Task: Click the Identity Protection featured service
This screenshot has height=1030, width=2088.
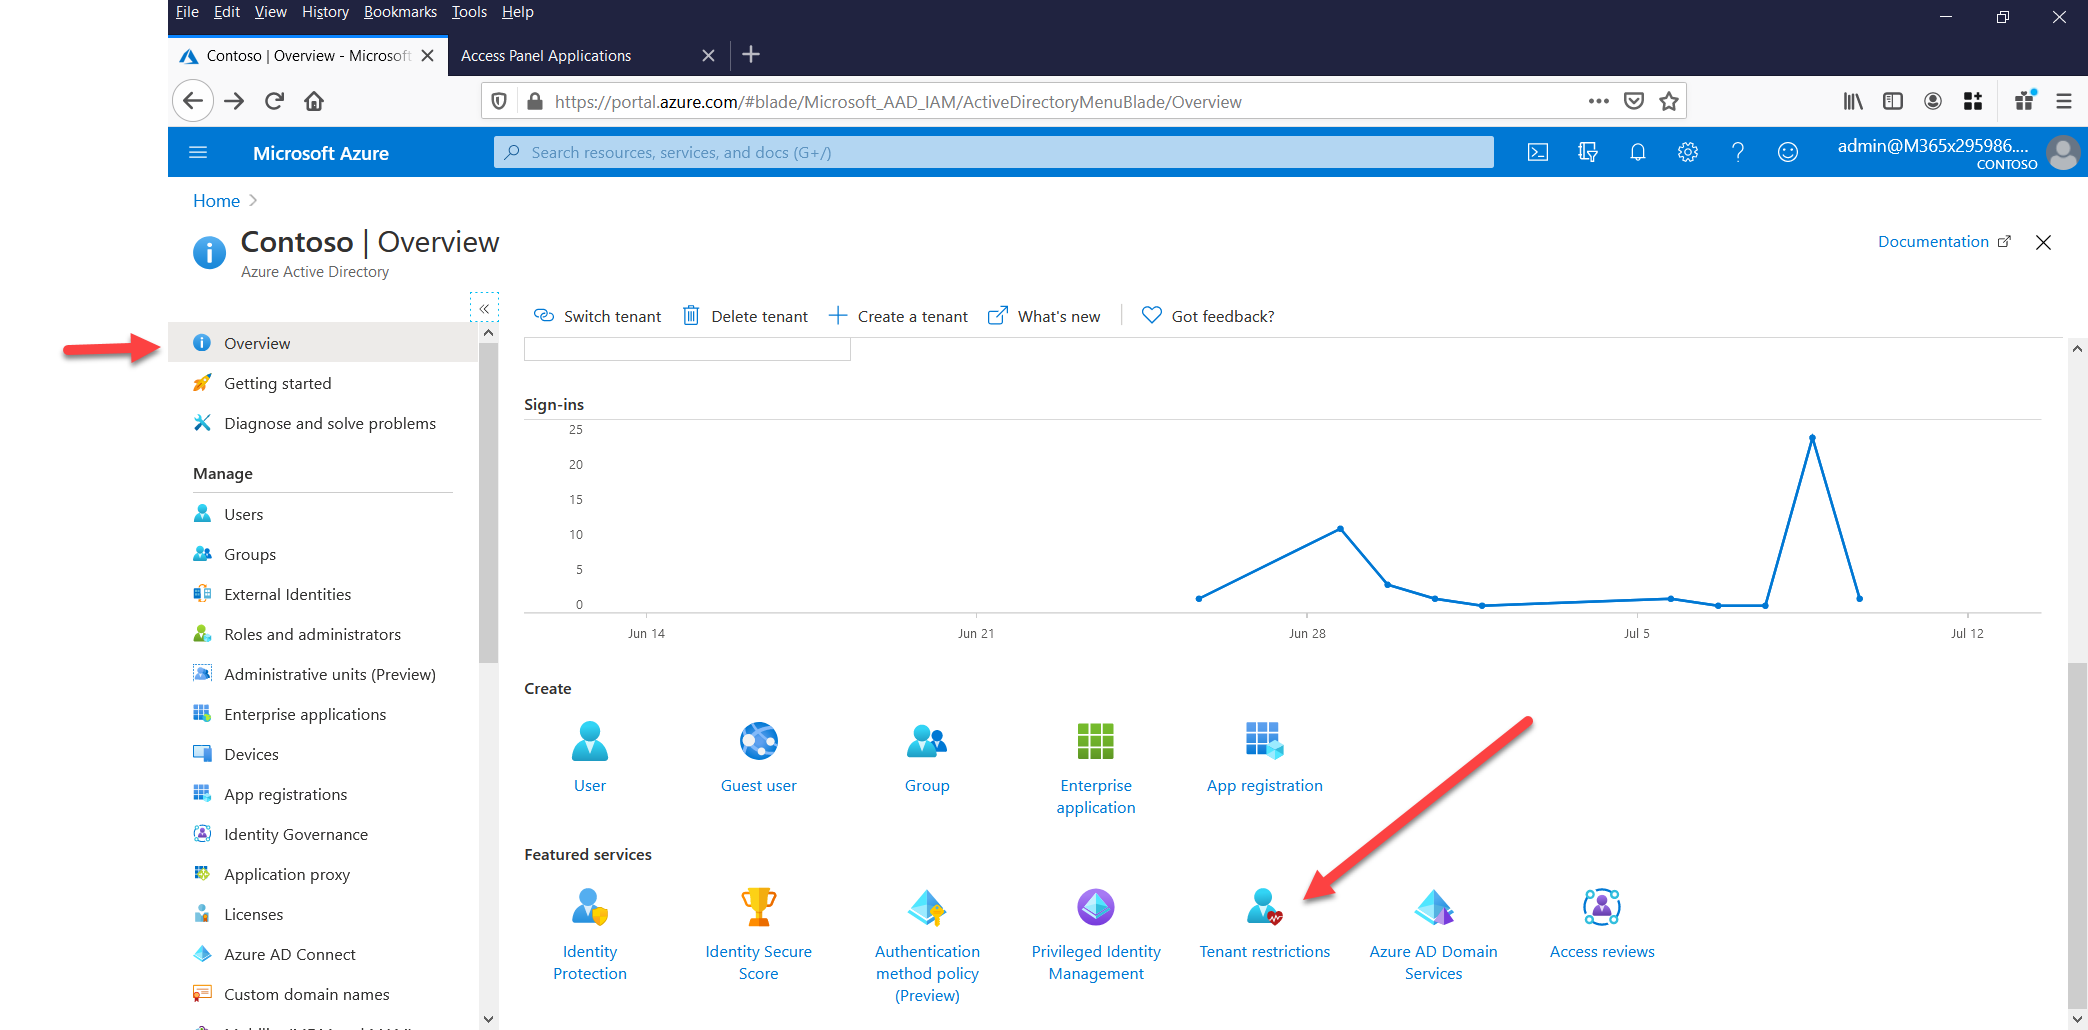Action: pyautogui.click(x=590, y=934)
